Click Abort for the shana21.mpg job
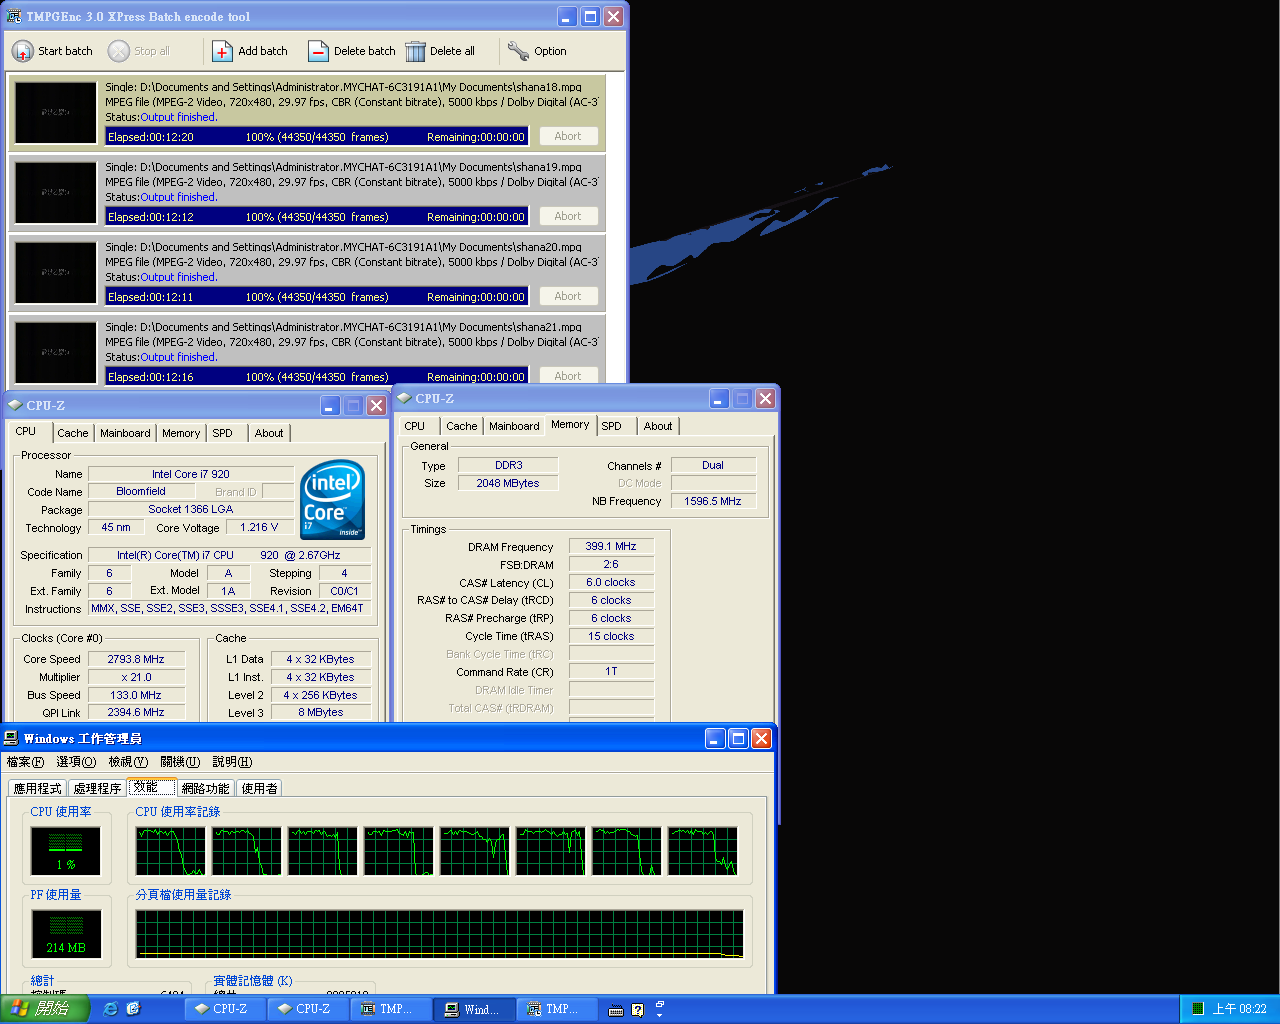The image size is (1280, 1024). click(568, 376)
